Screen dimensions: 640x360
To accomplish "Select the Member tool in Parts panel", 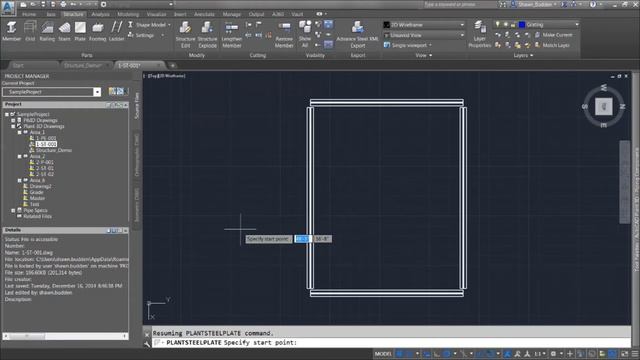I will point(11,31).
